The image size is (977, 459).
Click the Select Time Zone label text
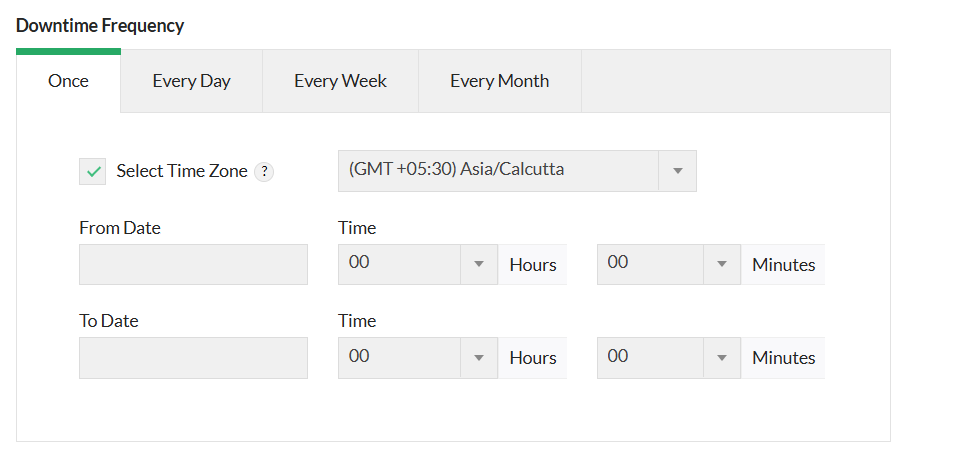pyautogui.click(x=181, y=171)
